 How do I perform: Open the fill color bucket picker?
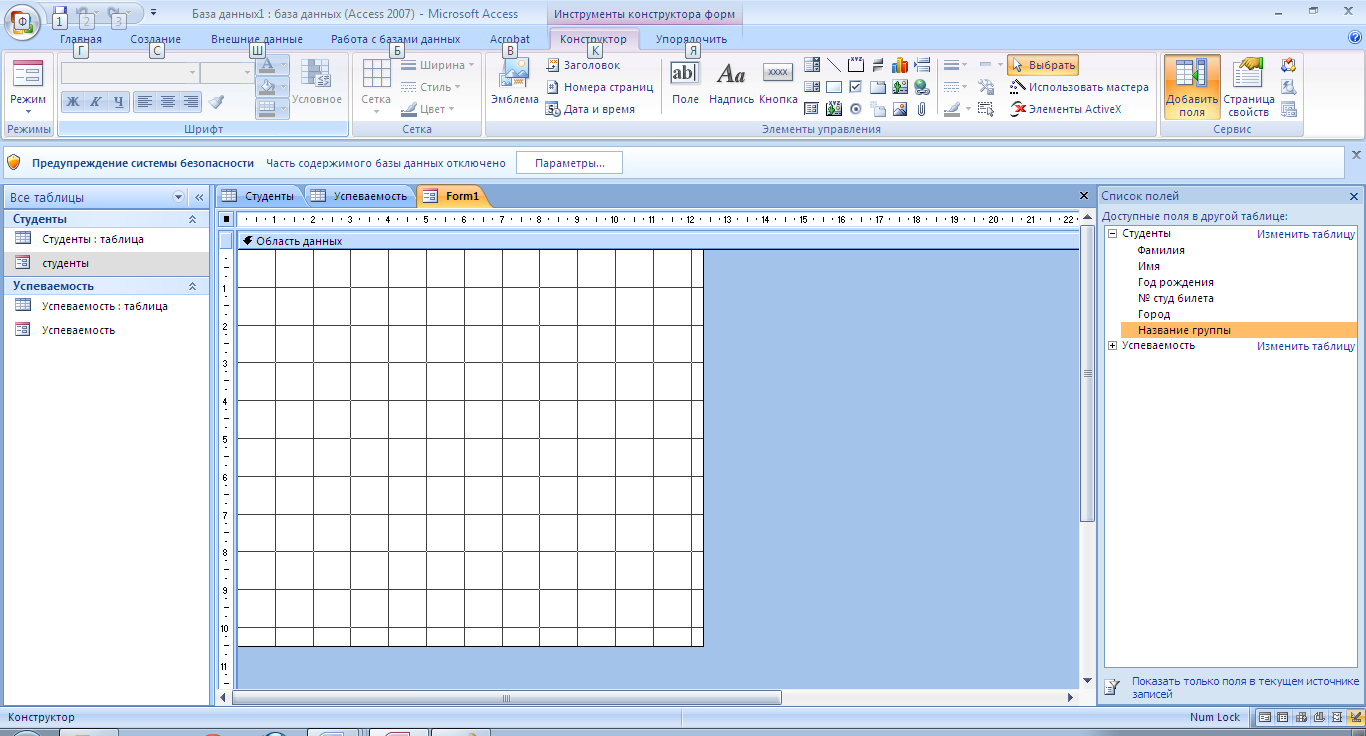[x=272, y=87]
